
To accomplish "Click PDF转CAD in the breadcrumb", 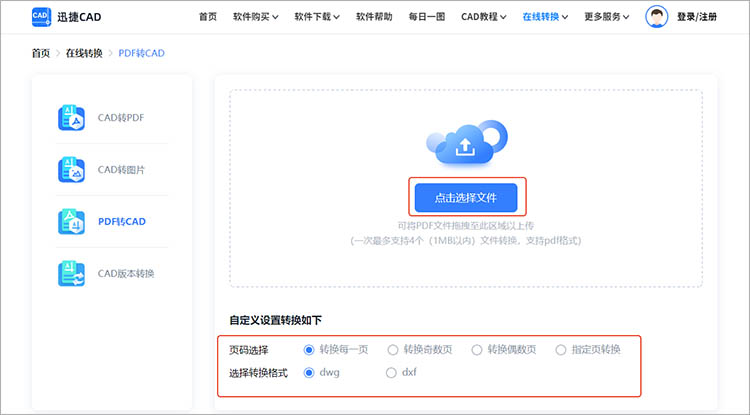I will tap(142, 53).
